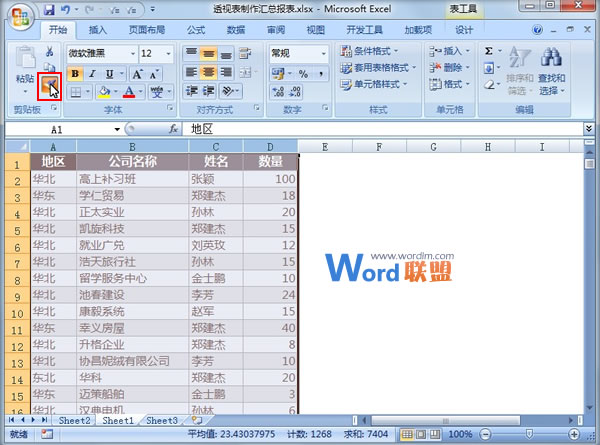Apply yellow fill color bucket
600x445 pixels.
click(104, 92)
